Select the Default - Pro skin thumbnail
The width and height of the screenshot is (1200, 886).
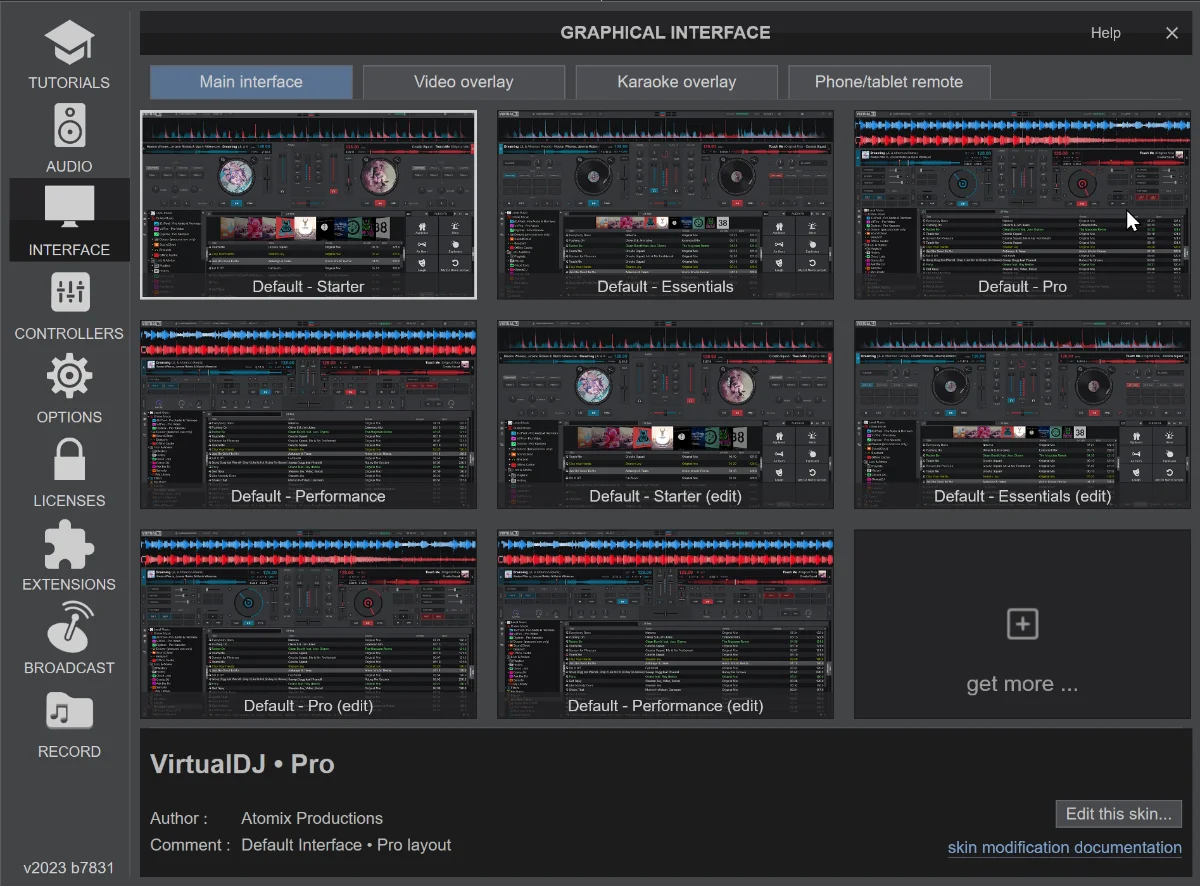[x=1022, y=204]
